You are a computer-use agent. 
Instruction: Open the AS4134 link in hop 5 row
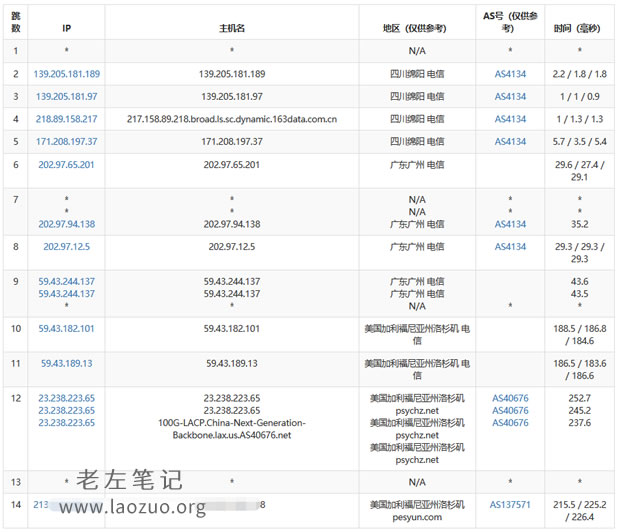pos(510,142)
